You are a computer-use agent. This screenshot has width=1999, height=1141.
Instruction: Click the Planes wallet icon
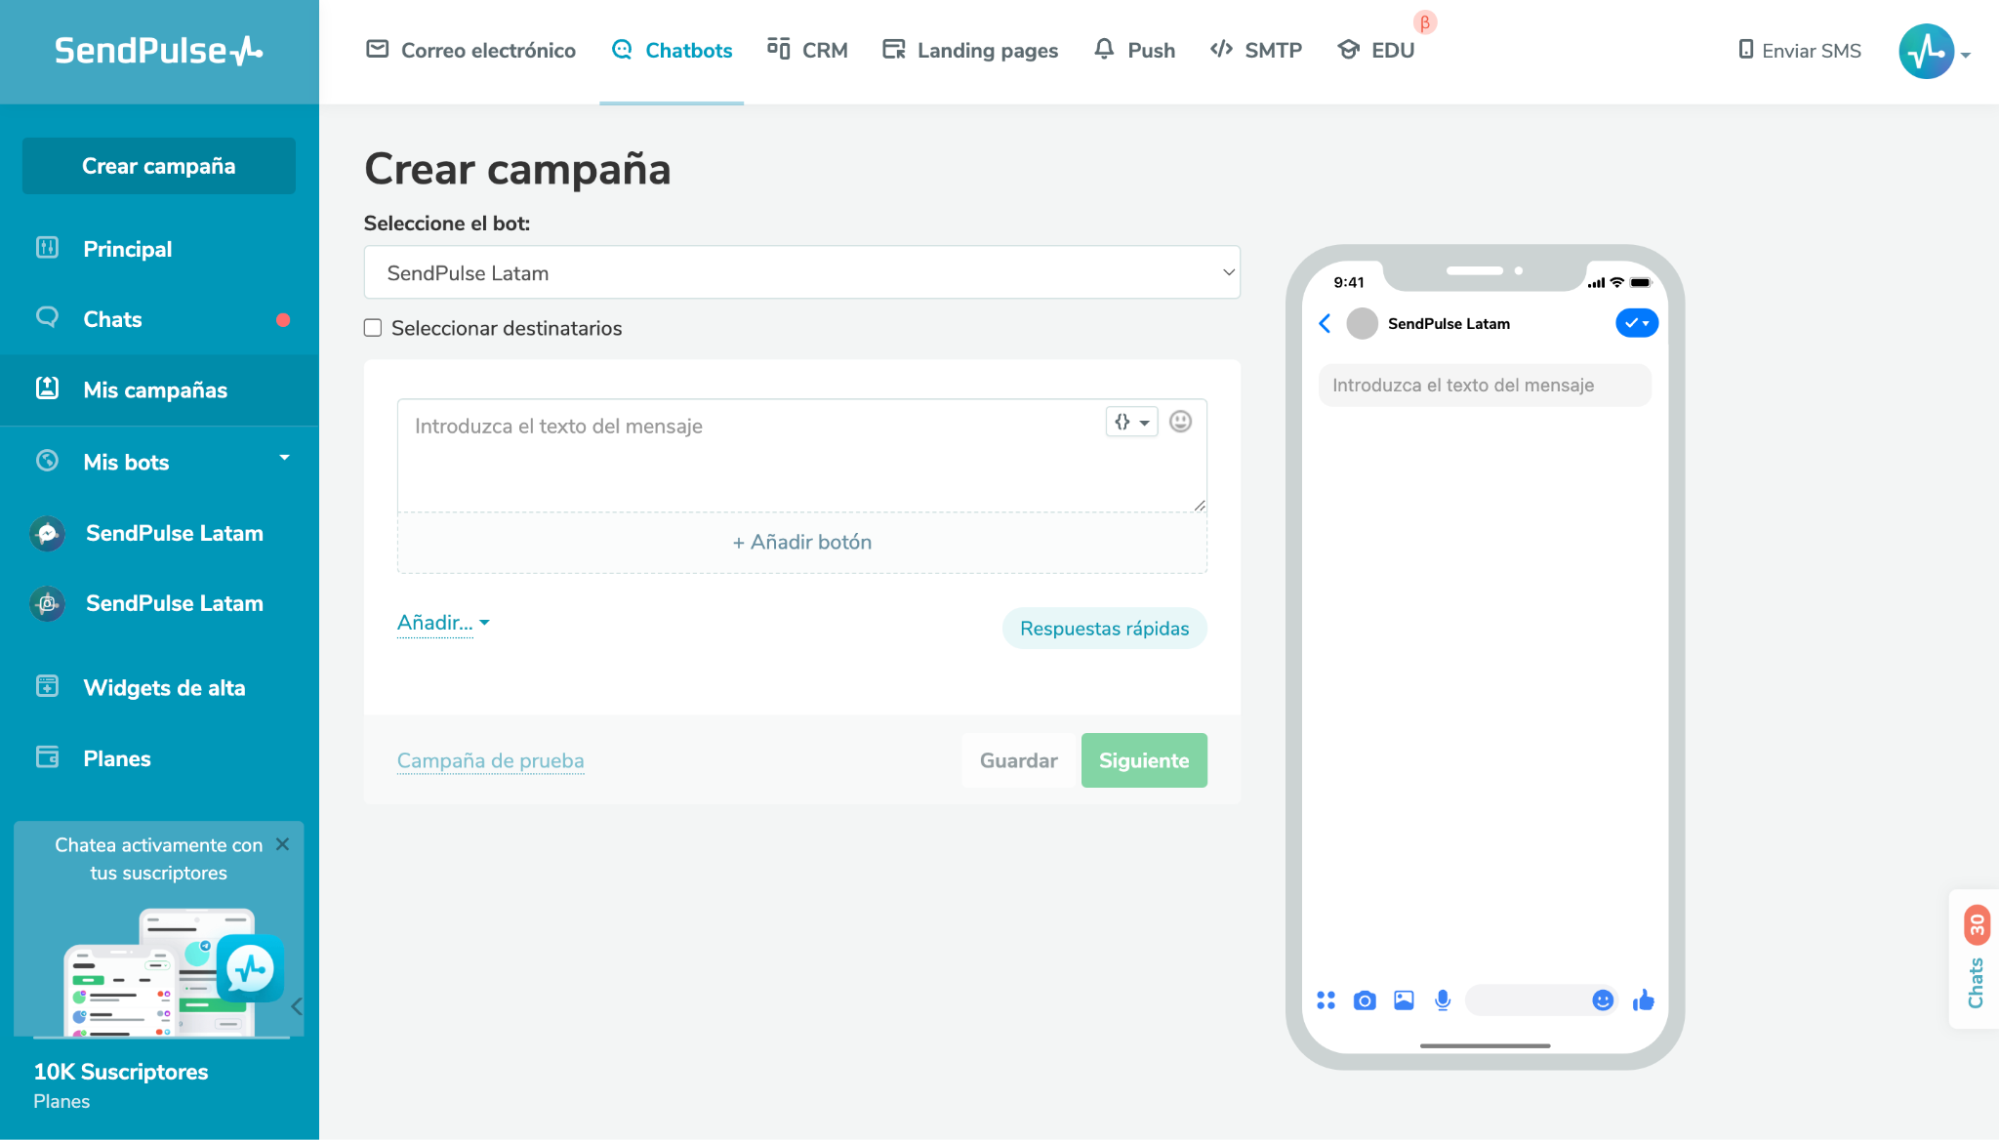pos(47,757)
